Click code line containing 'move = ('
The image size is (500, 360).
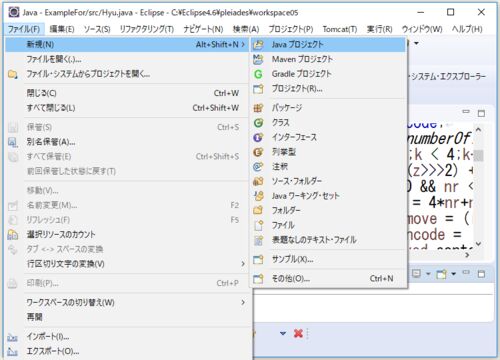pyautogui.click(x=439, y=219)
